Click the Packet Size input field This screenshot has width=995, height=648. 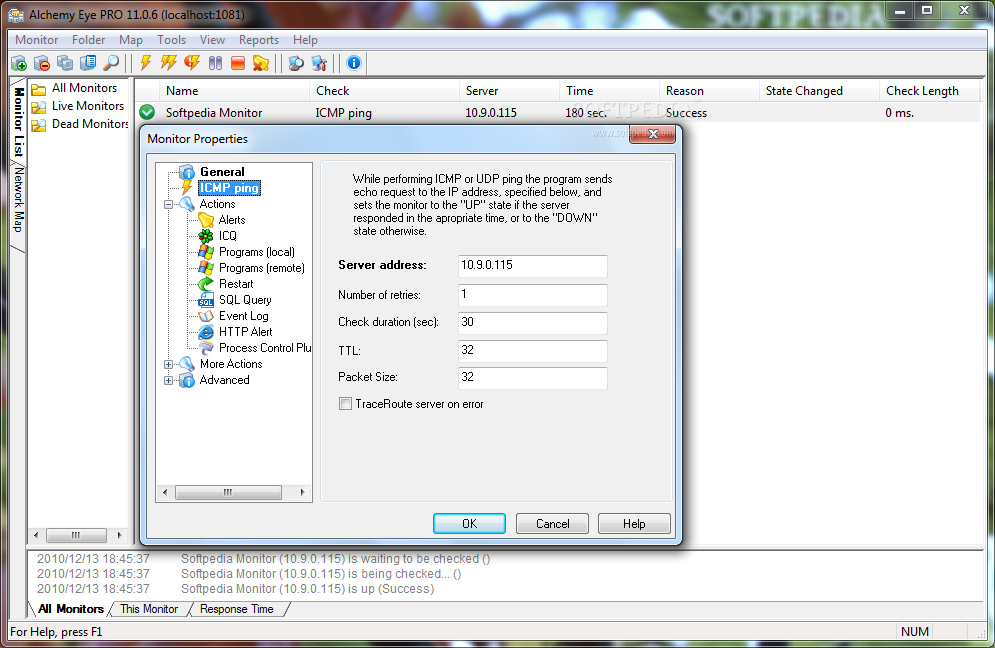(532, 378)
